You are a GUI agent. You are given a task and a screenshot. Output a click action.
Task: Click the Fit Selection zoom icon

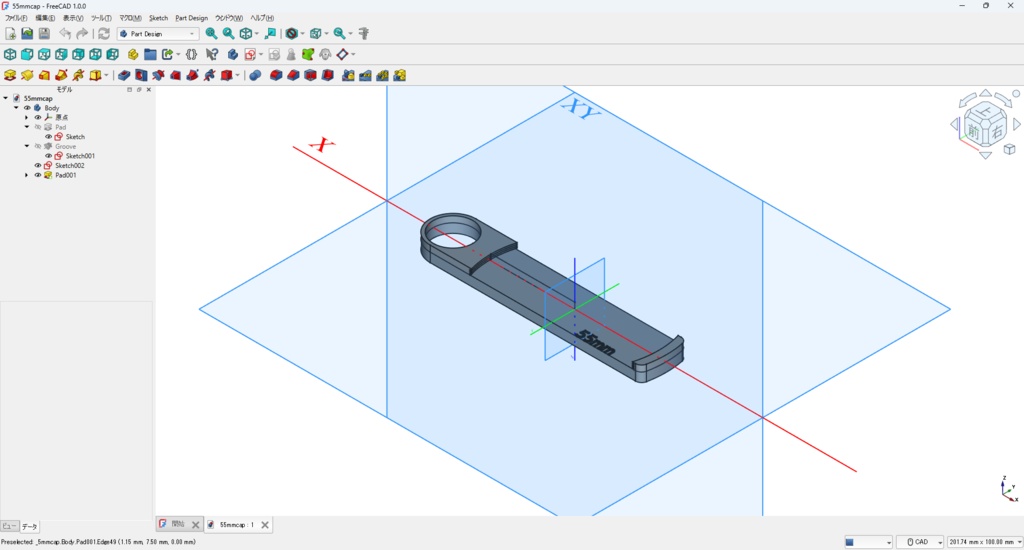click(229, 33)
